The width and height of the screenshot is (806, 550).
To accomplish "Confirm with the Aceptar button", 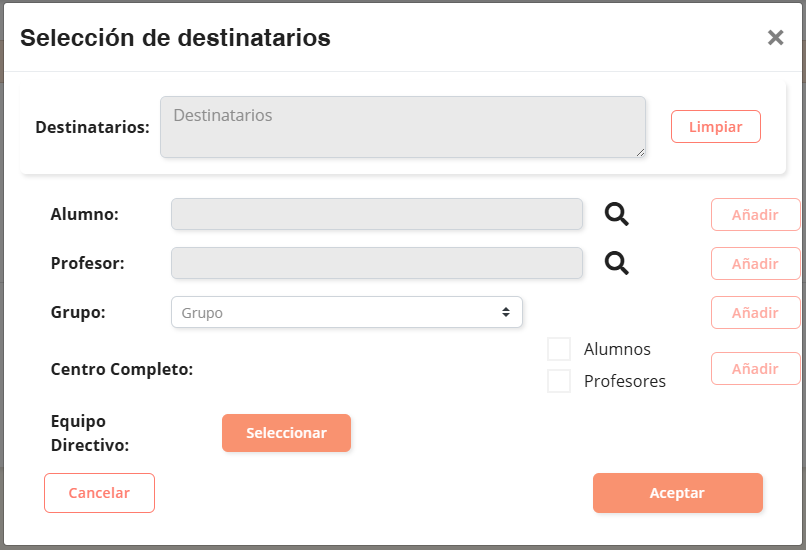I will point(677,493).
